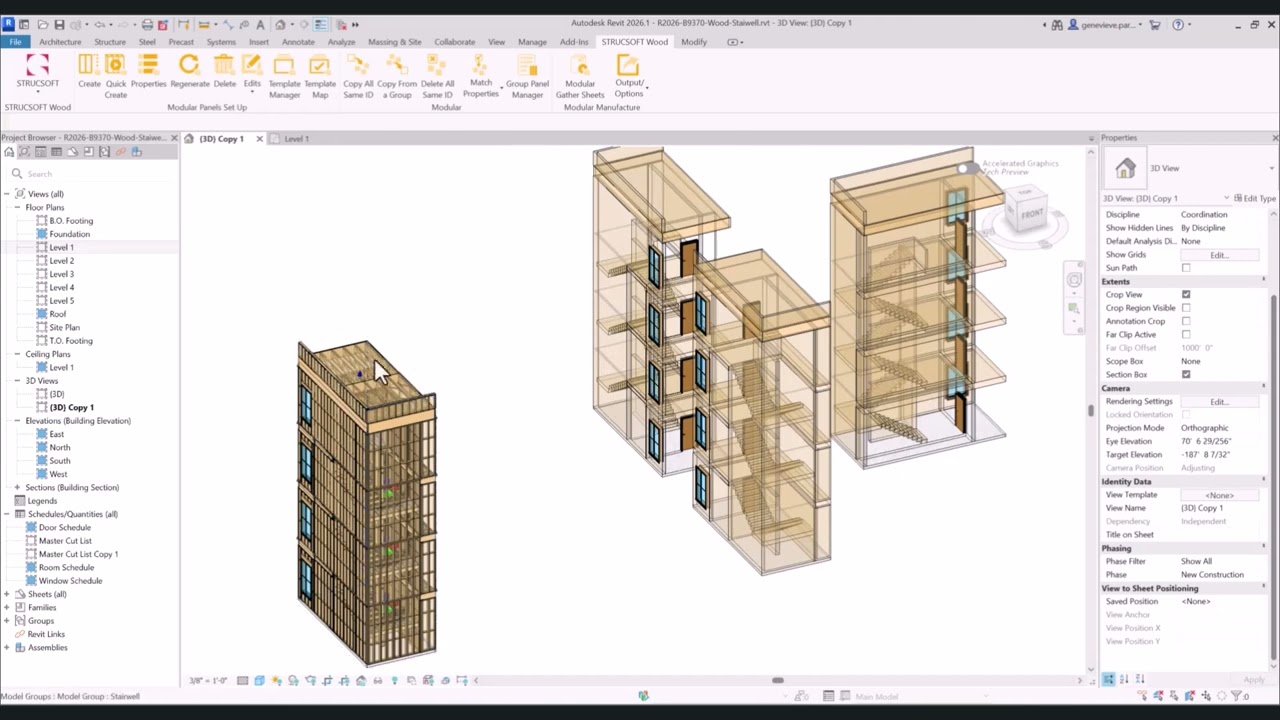Click the Detail Level icon in view bar
The image size is (1280, 720).
[242, 681]
